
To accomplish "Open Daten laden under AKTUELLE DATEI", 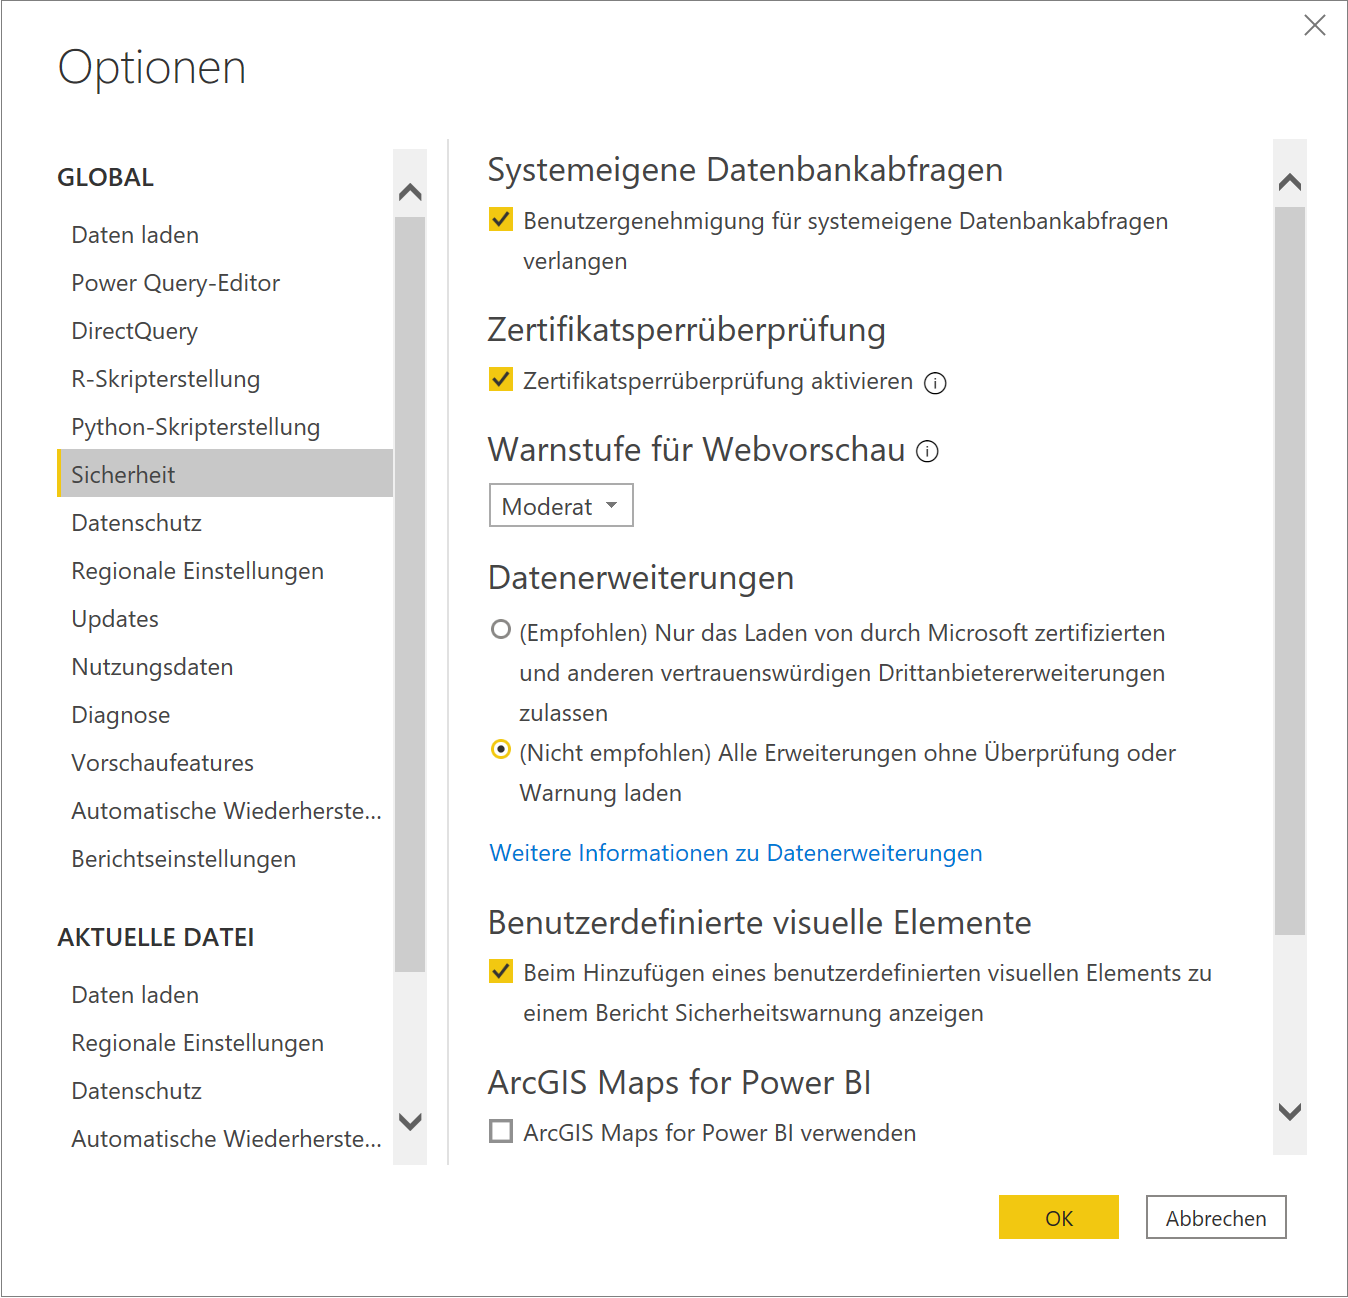I will click(x=225, y=995).
